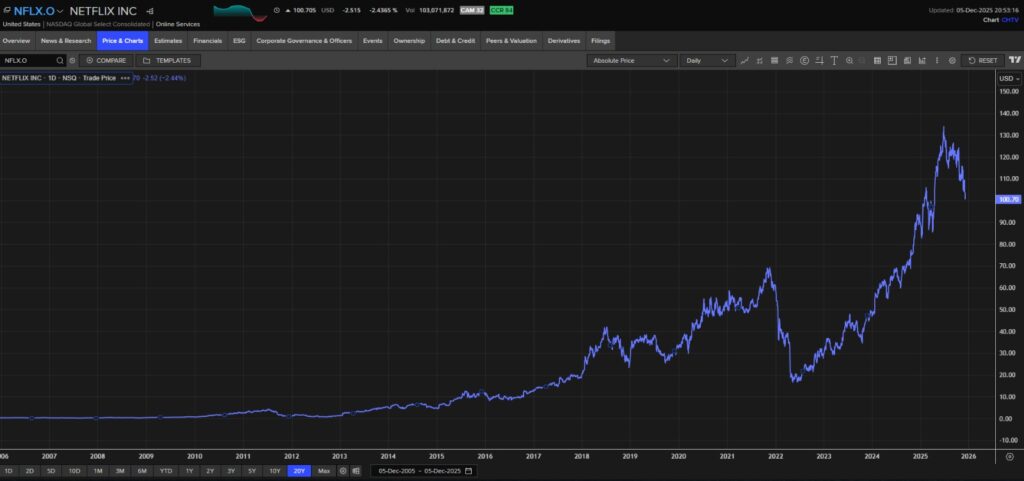Open the Peers & Valuation tab

[x=511, y=41]
